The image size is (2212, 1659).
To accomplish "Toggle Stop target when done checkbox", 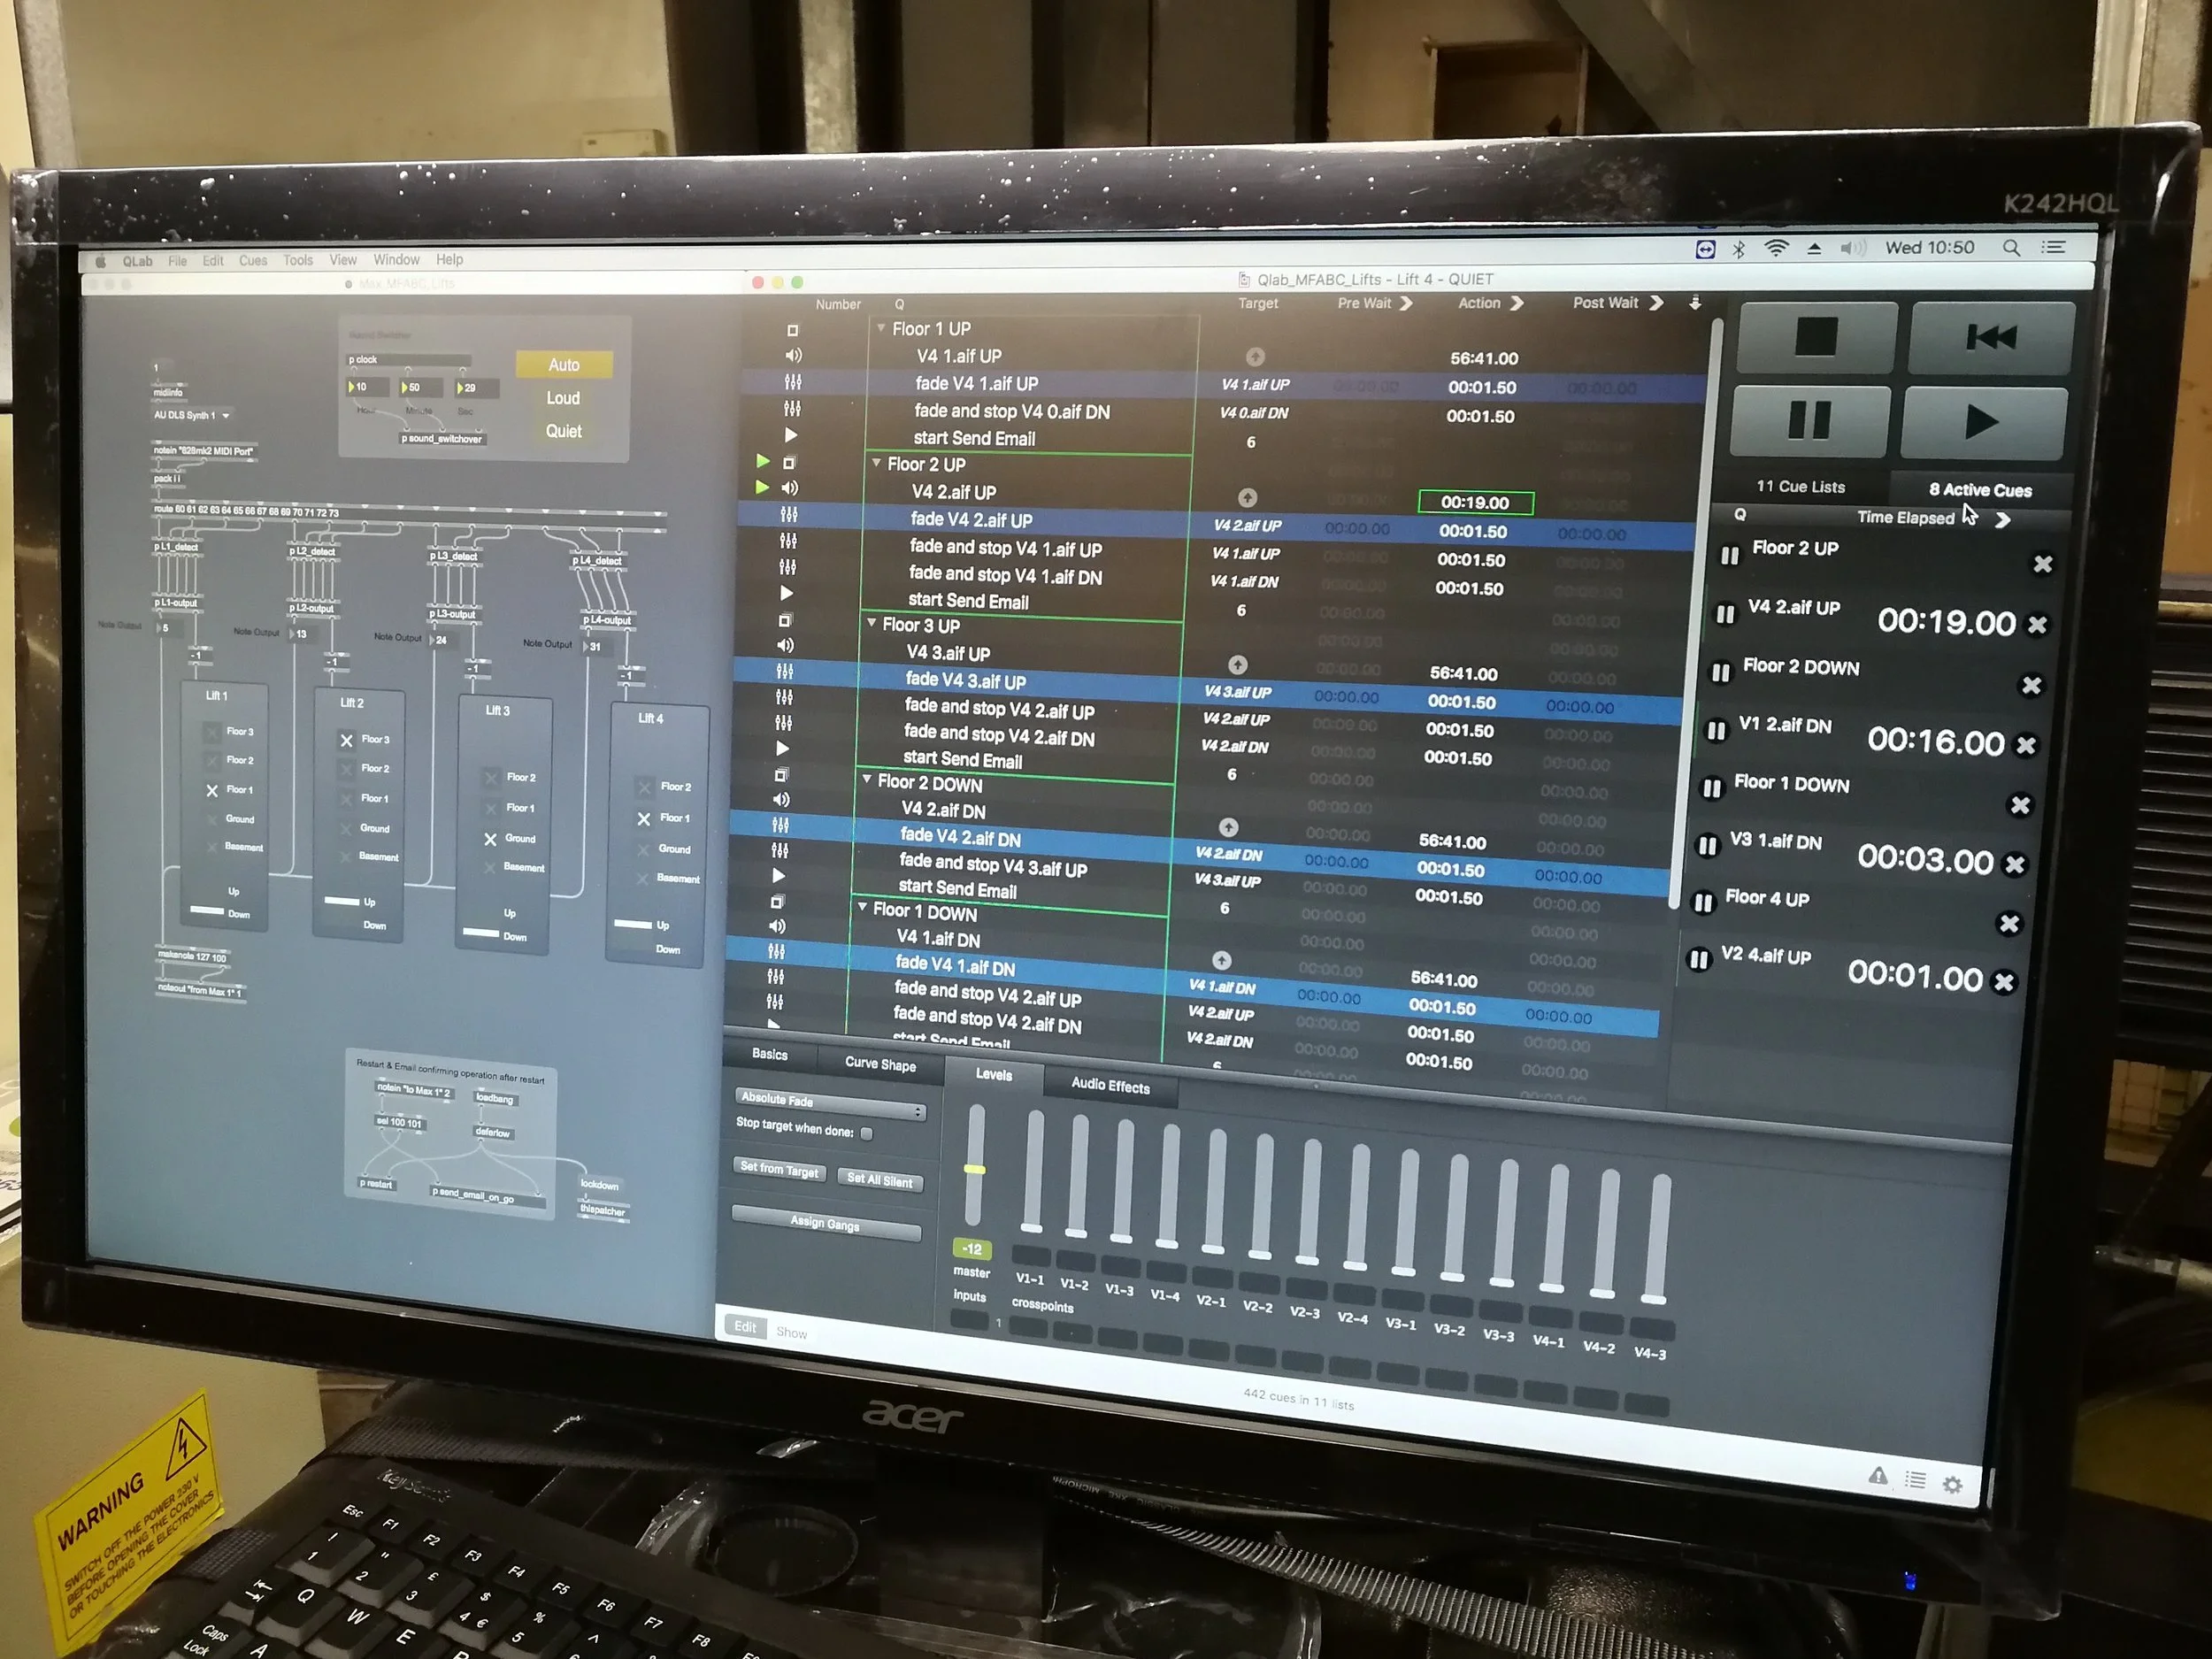I will [867, 1134].
